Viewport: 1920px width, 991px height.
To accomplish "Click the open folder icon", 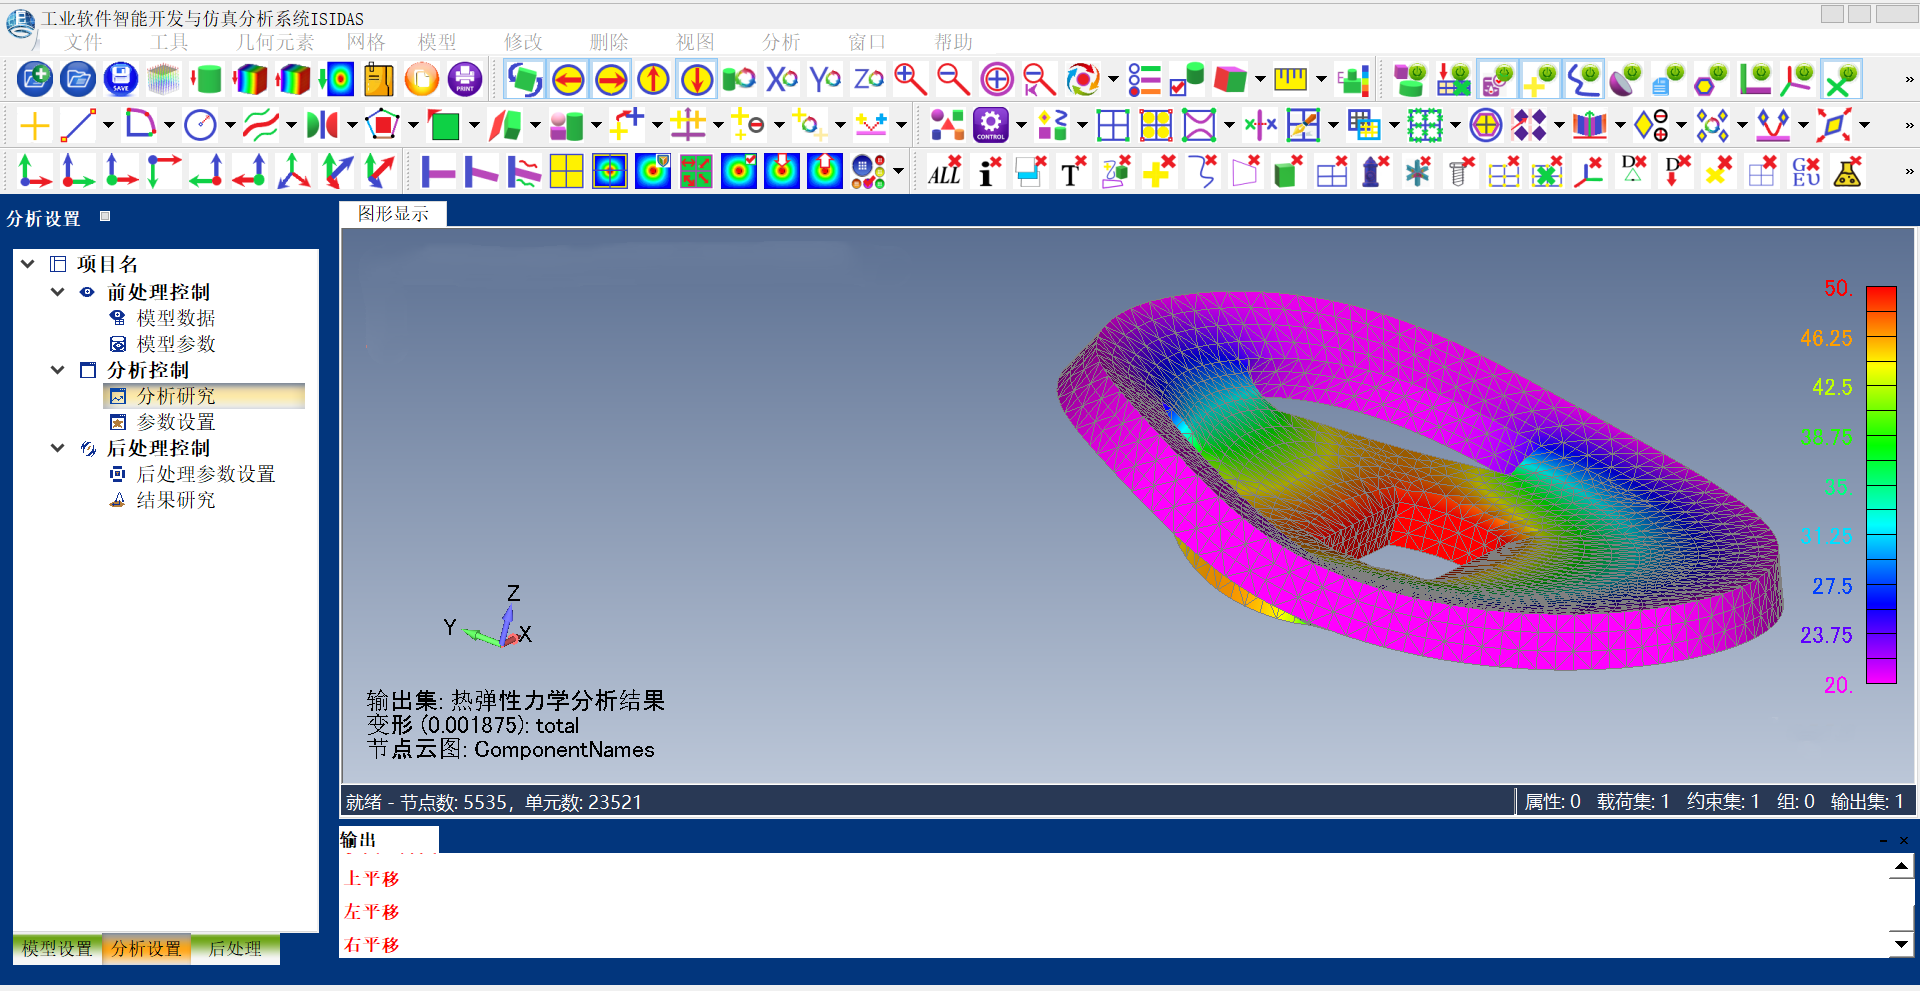I will (x=78, y=79).
